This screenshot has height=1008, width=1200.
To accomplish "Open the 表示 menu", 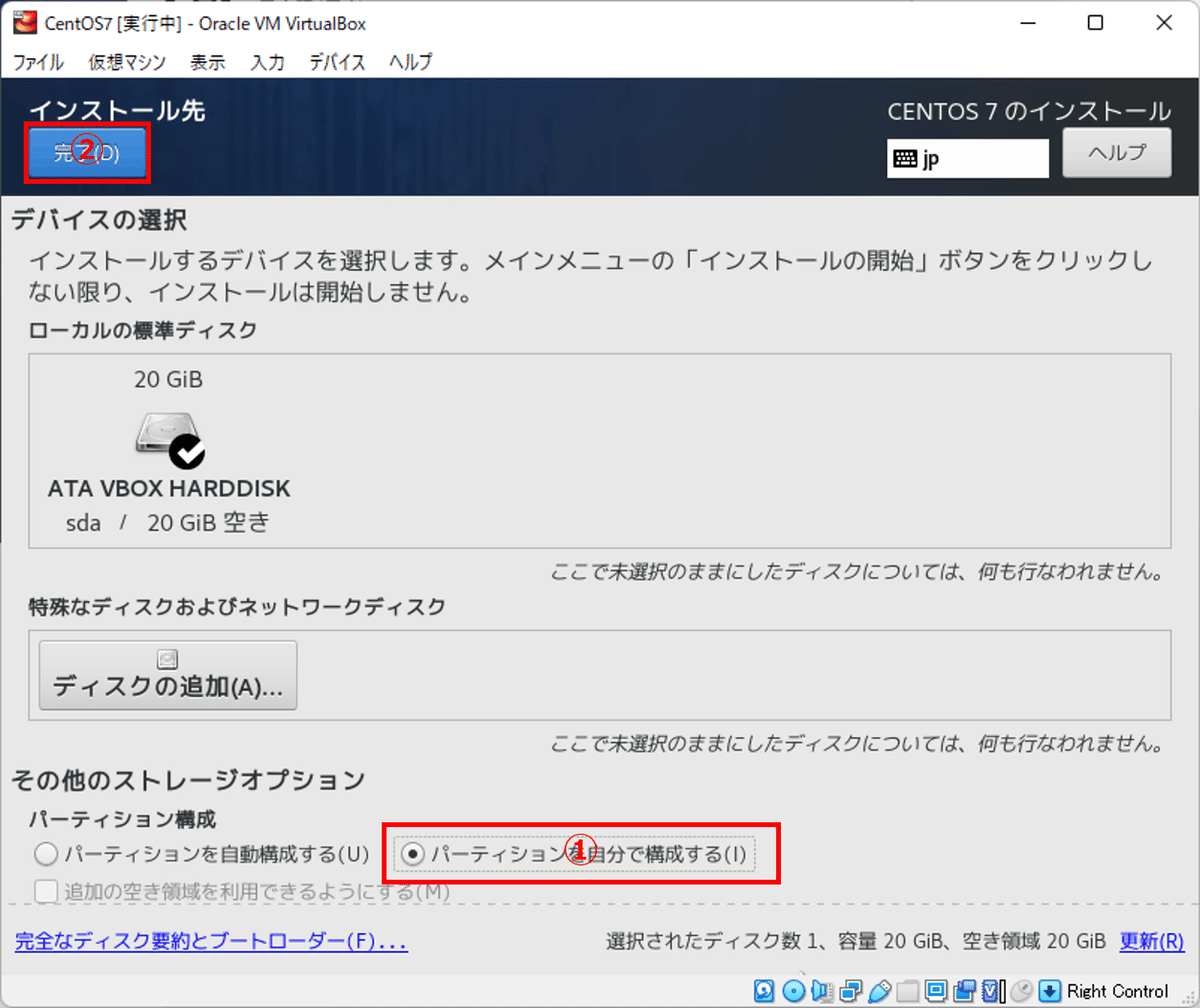I will [207, 62].
